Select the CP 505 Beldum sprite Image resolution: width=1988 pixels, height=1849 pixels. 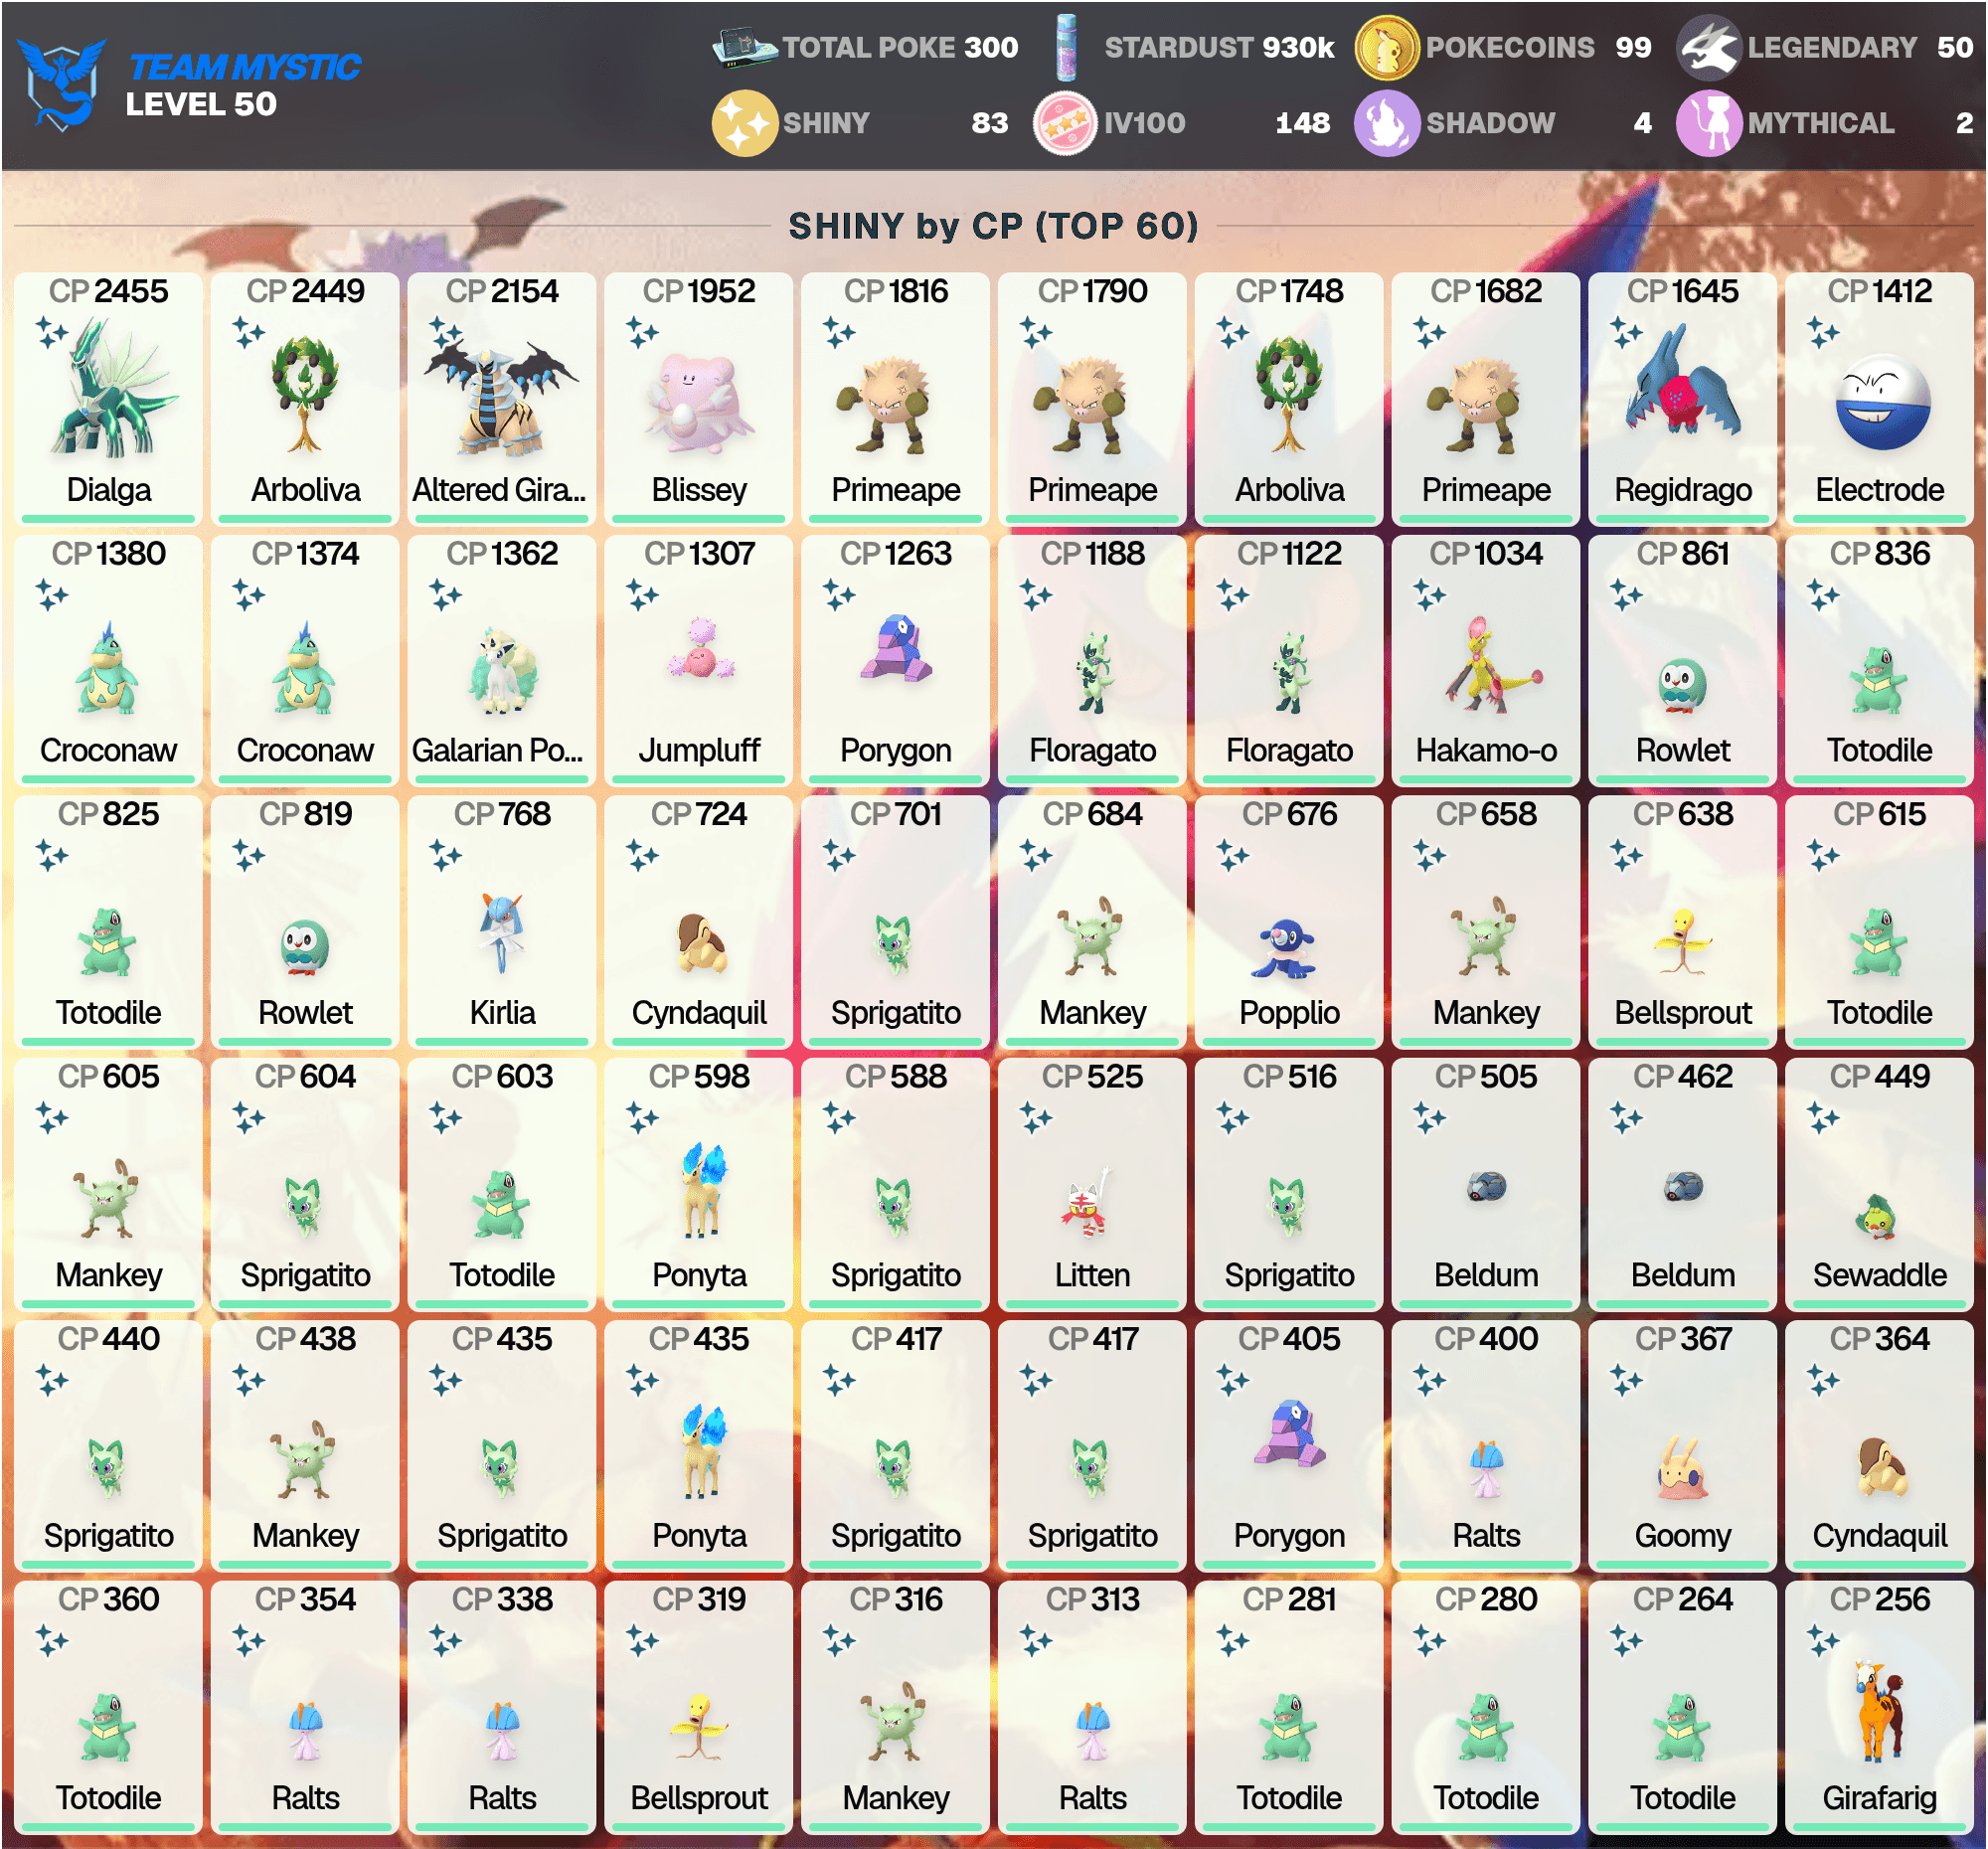[1487, 1187]
